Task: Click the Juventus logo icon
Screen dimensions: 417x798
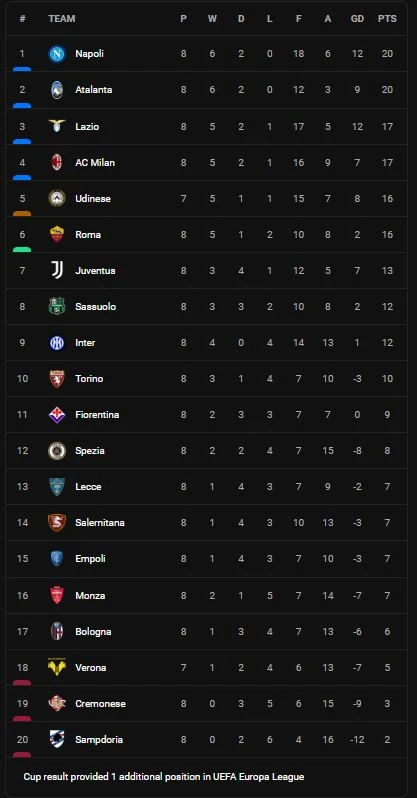Action: [x=57, y=271]
